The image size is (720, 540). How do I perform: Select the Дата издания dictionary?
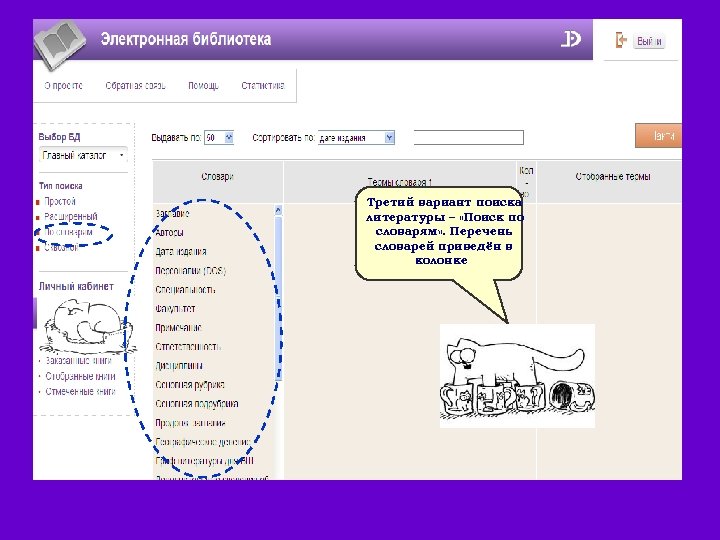click(x=180, y=252)
